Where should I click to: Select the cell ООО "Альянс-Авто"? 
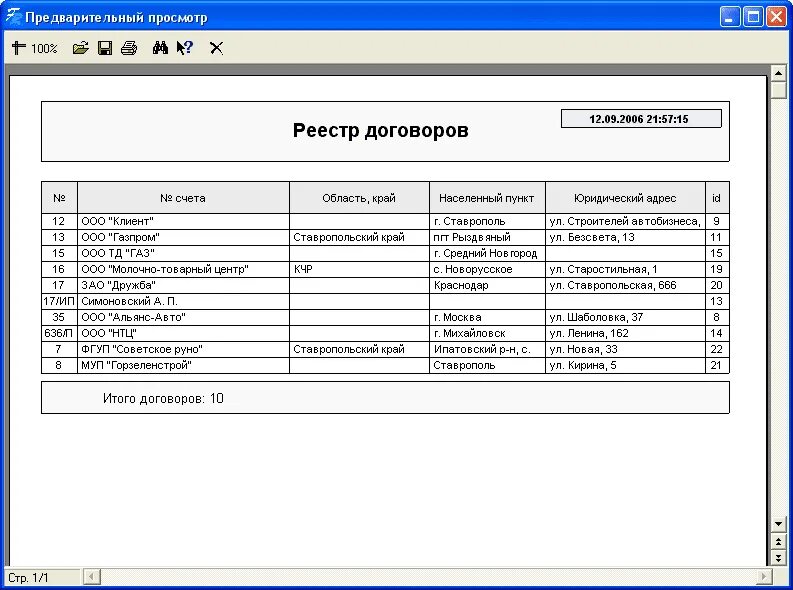coord(183,317)
